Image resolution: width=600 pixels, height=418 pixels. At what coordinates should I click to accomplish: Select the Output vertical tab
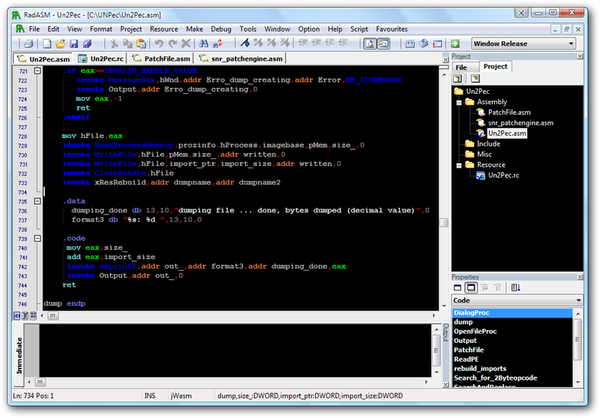coord(445,332)
